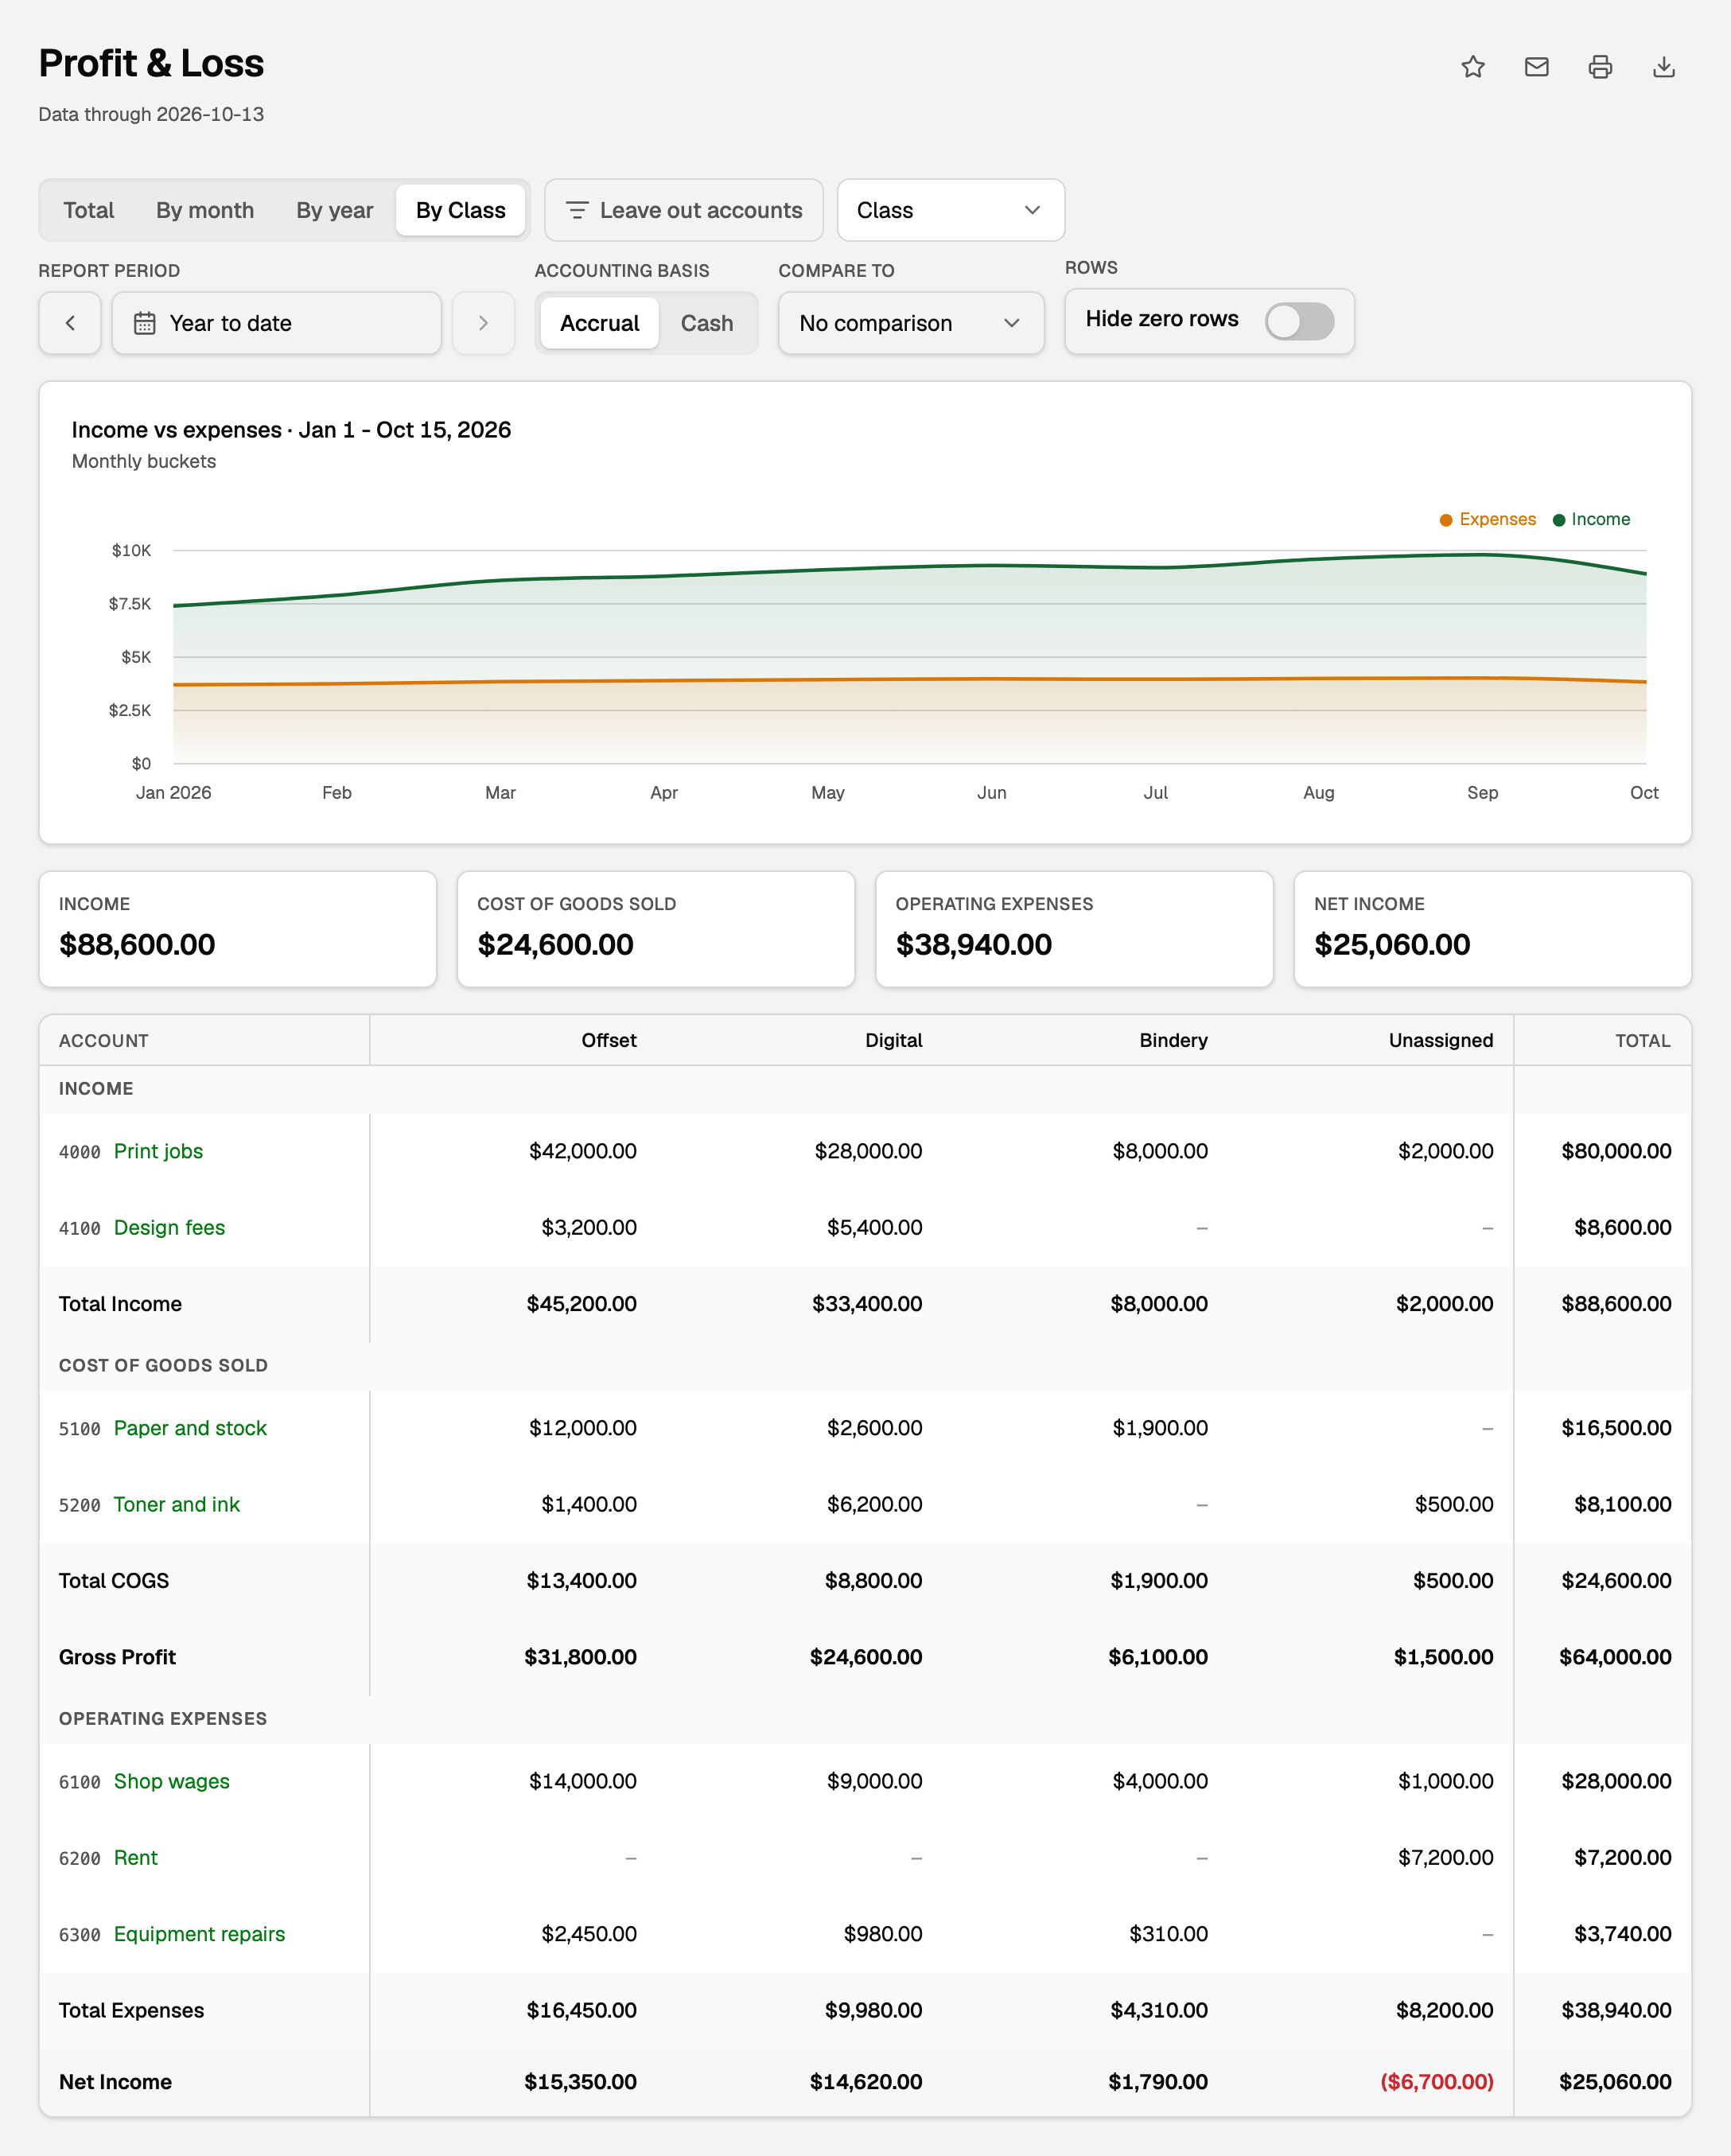Open the Shop wages account

171,1781
